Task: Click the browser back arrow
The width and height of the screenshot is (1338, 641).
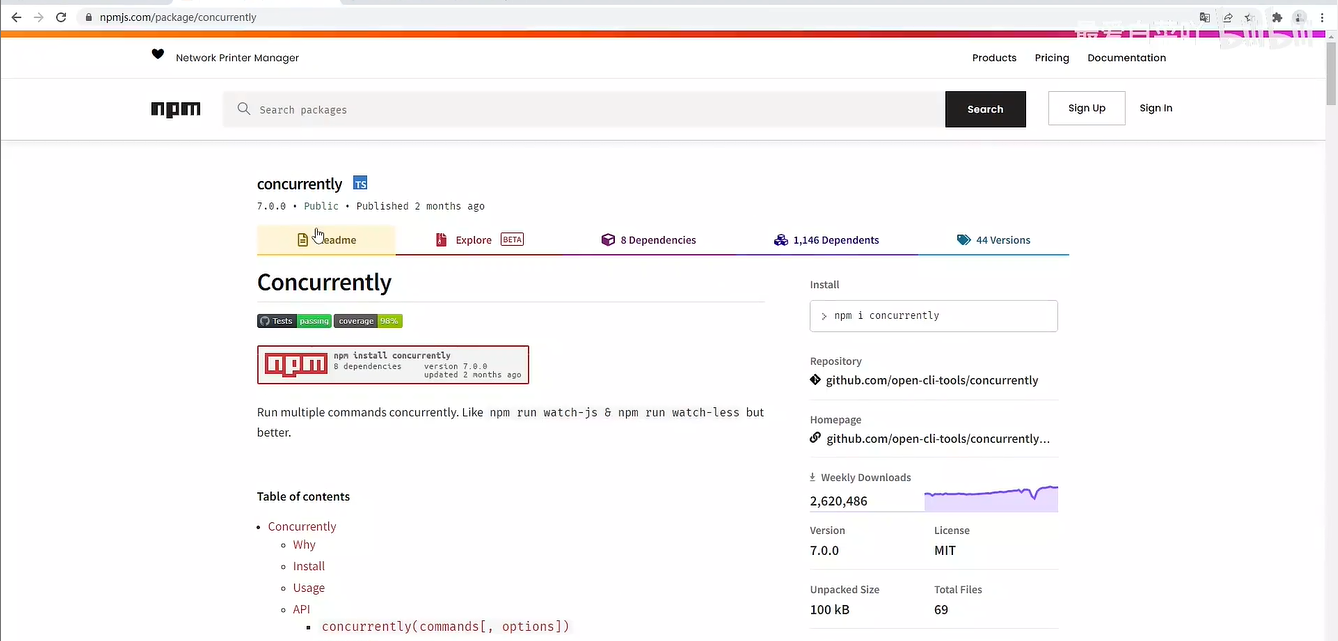Action: [x=16, y=17]
